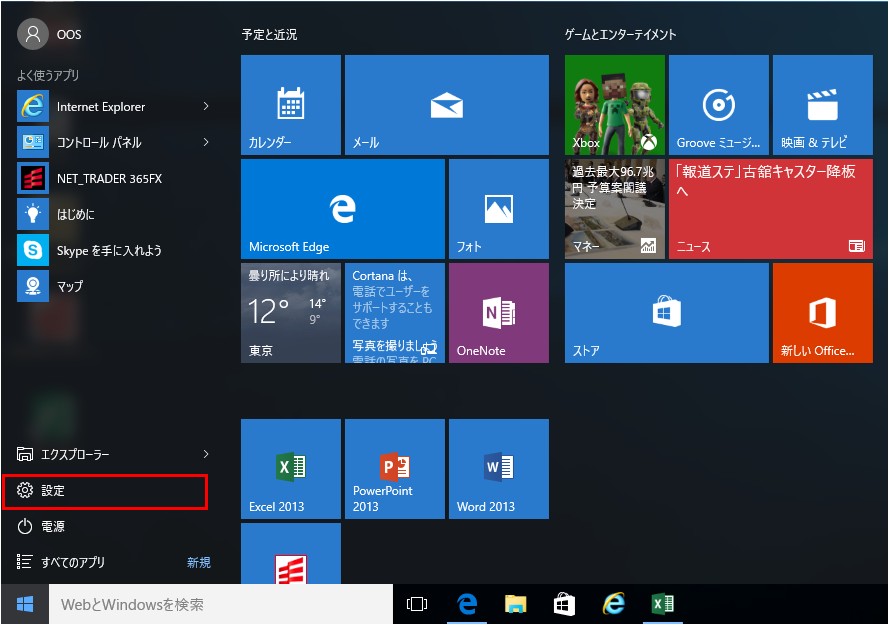Open the partially visible red NET_TRADER tile
889x625 pixels.
(x=291, y=554)
